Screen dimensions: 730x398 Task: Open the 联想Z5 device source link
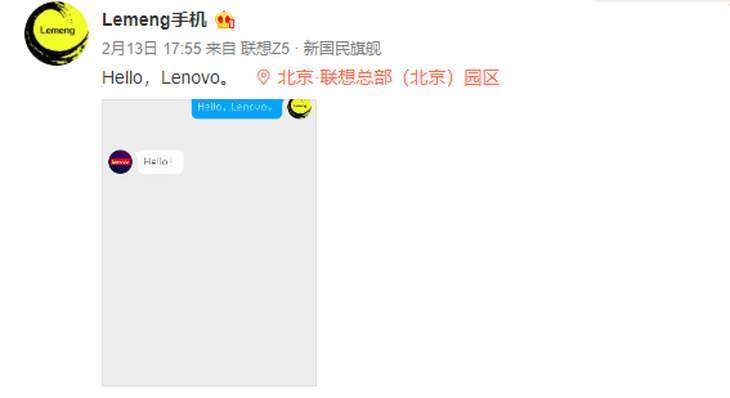265,48
